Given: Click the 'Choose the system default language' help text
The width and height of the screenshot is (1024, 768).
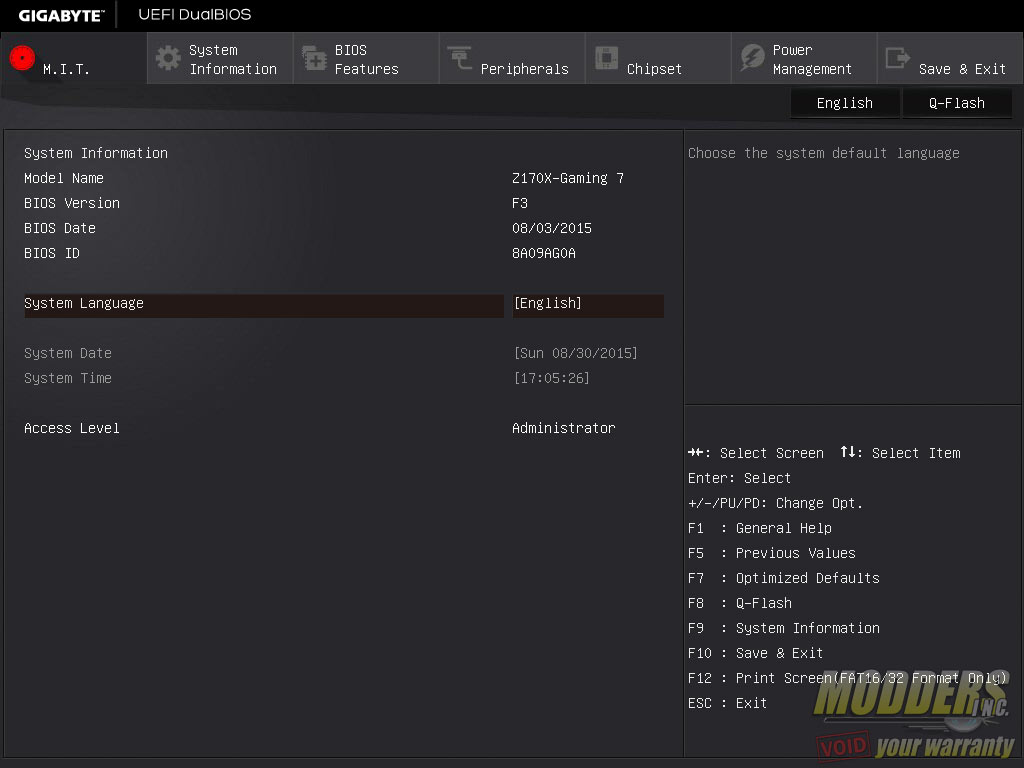Looking at the screenshot, I should point(824,153).
